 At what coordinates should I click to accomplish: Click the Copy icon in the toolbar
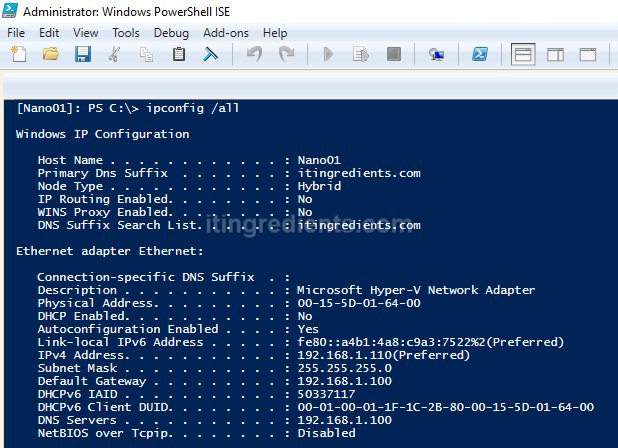tap(147, 55)
